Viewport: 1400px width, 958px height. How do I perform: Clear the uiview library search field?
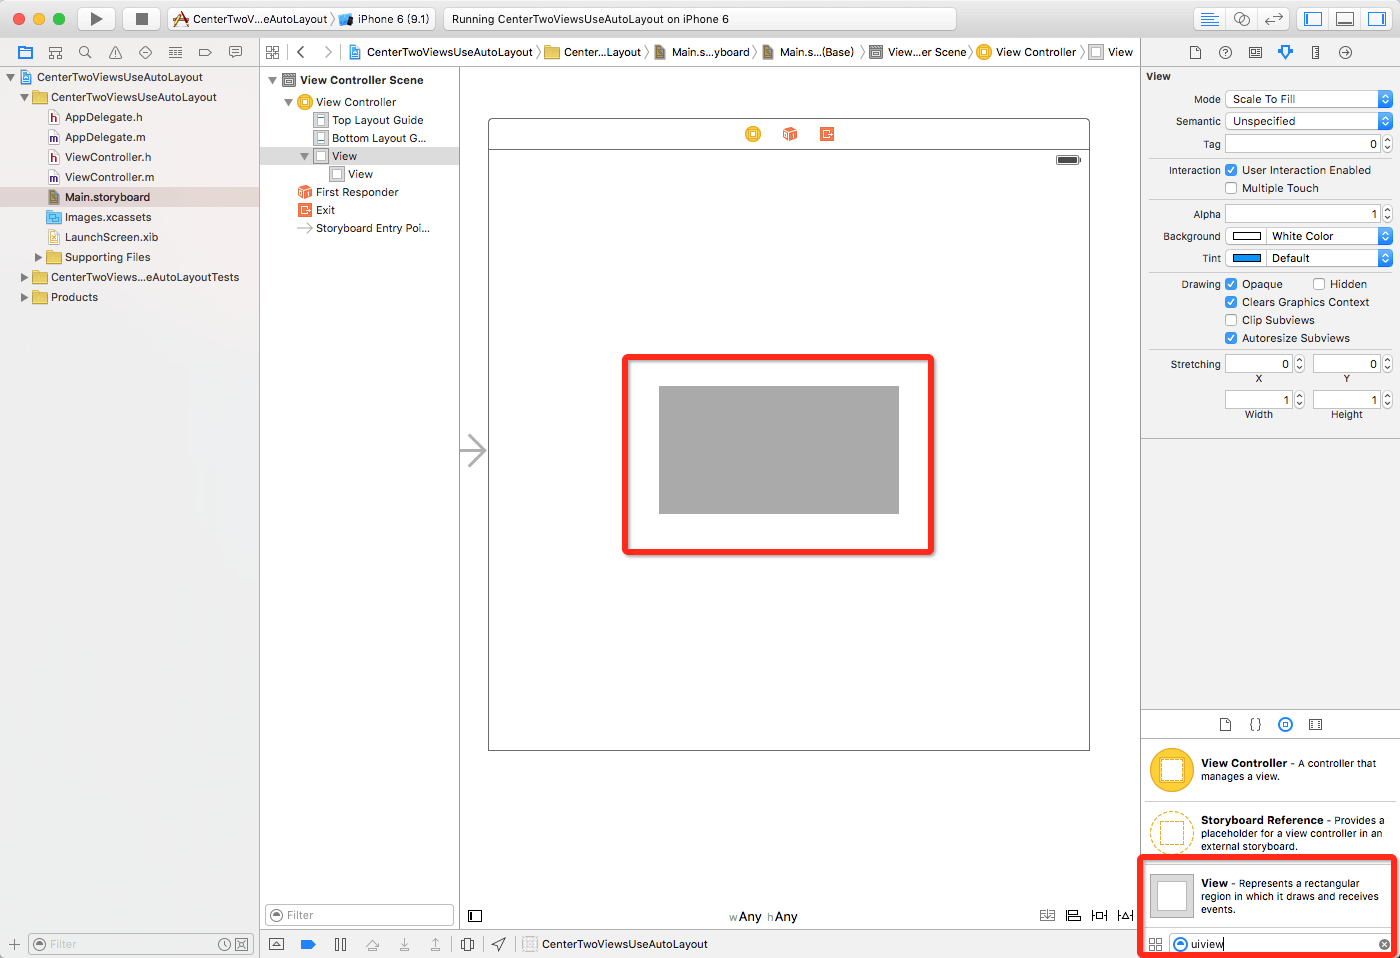[x=1384, y=944]
